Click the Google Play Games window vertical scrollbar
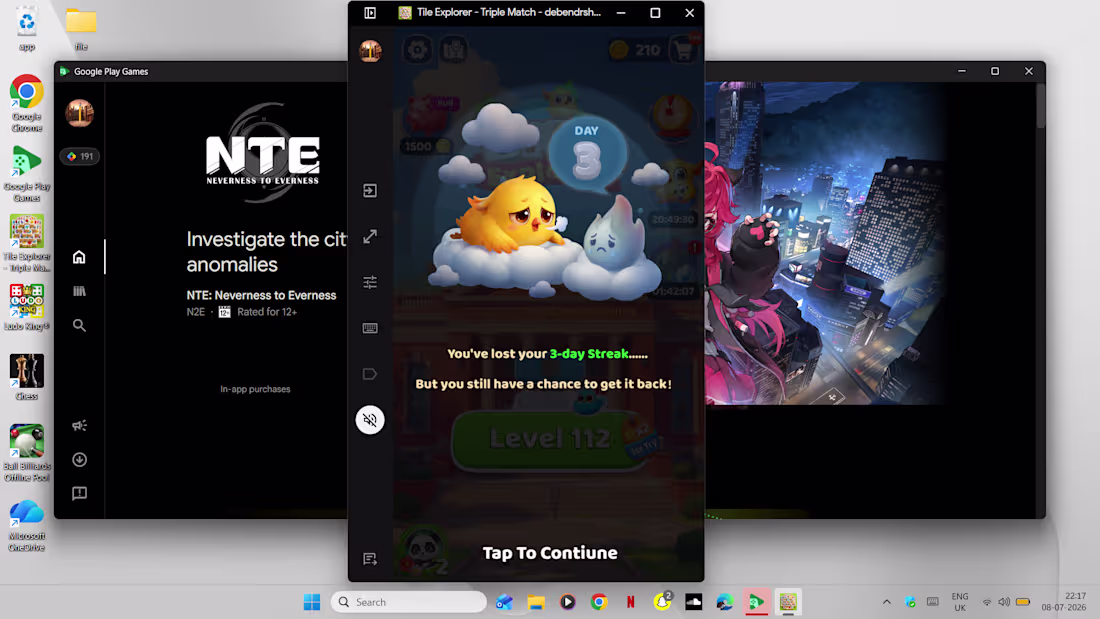Viewport: 1100px width, 619px height. 1040,105
